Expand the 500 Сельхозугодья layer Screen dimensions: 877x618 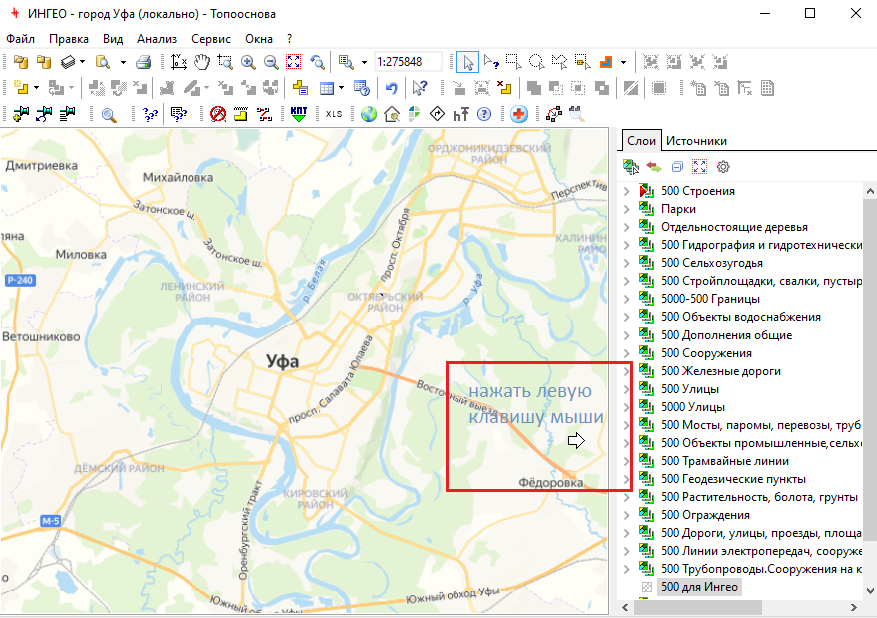tap(626, 263)
